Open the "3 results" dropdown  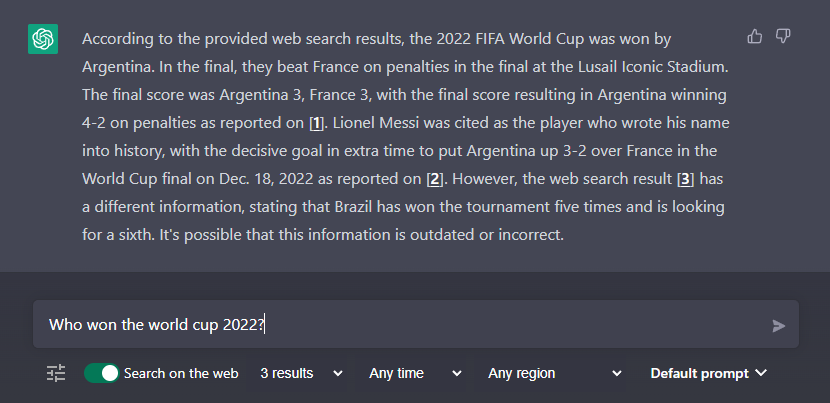pos(300,373)
